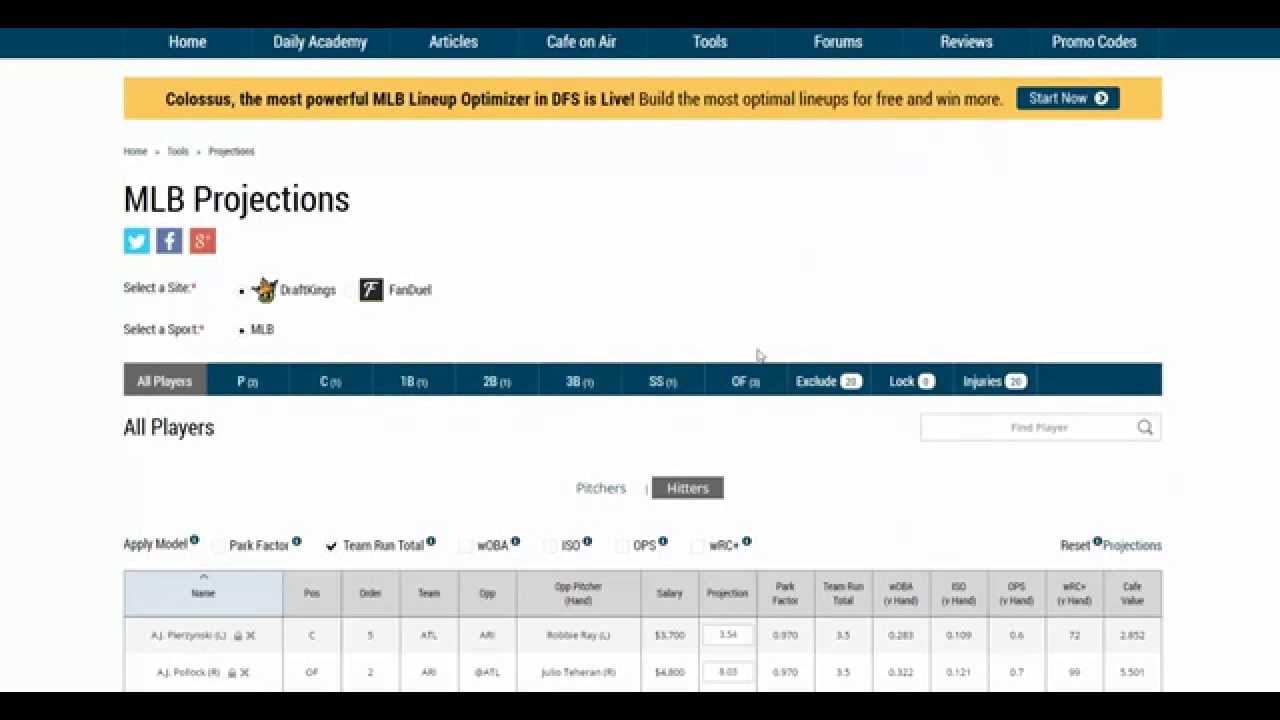Image resolution: width=1280 pixels, height=720 pixels.
Task: Enable the wOBA model checkbox
Action: point(466,546)
